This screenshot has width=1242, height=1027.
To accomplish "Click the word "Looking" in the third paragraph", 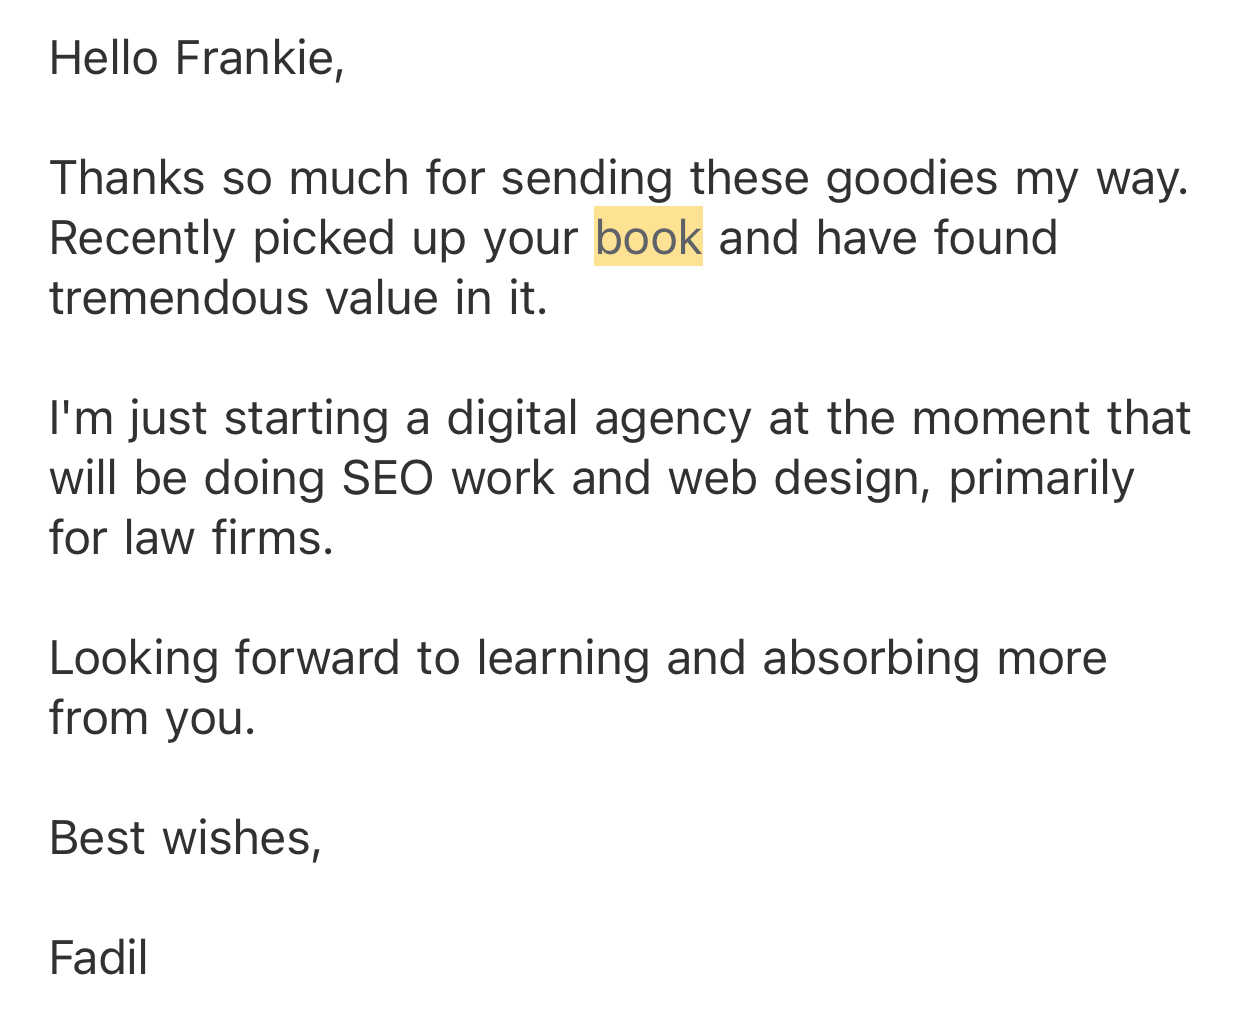I will tap(133, 658).
